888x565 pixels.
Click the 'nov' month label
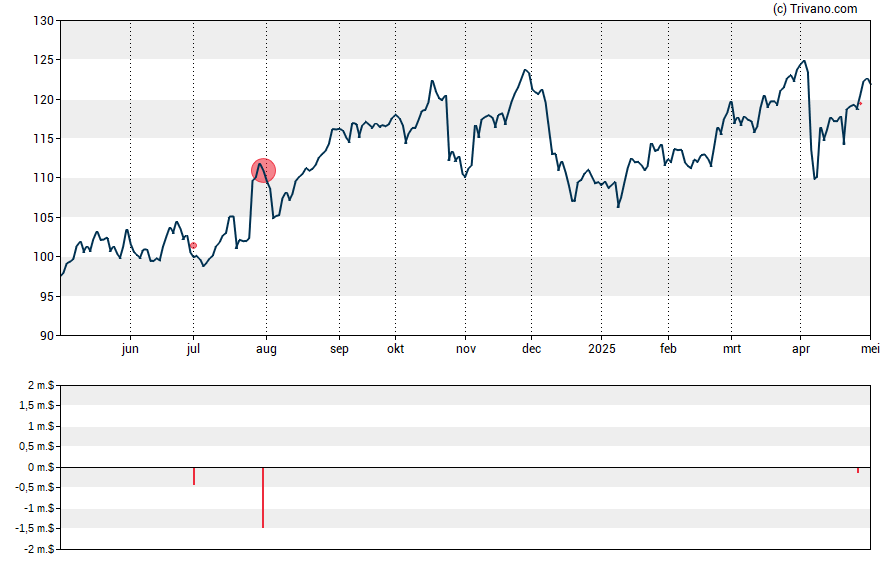pyautogui.click(x=466, y=349)
